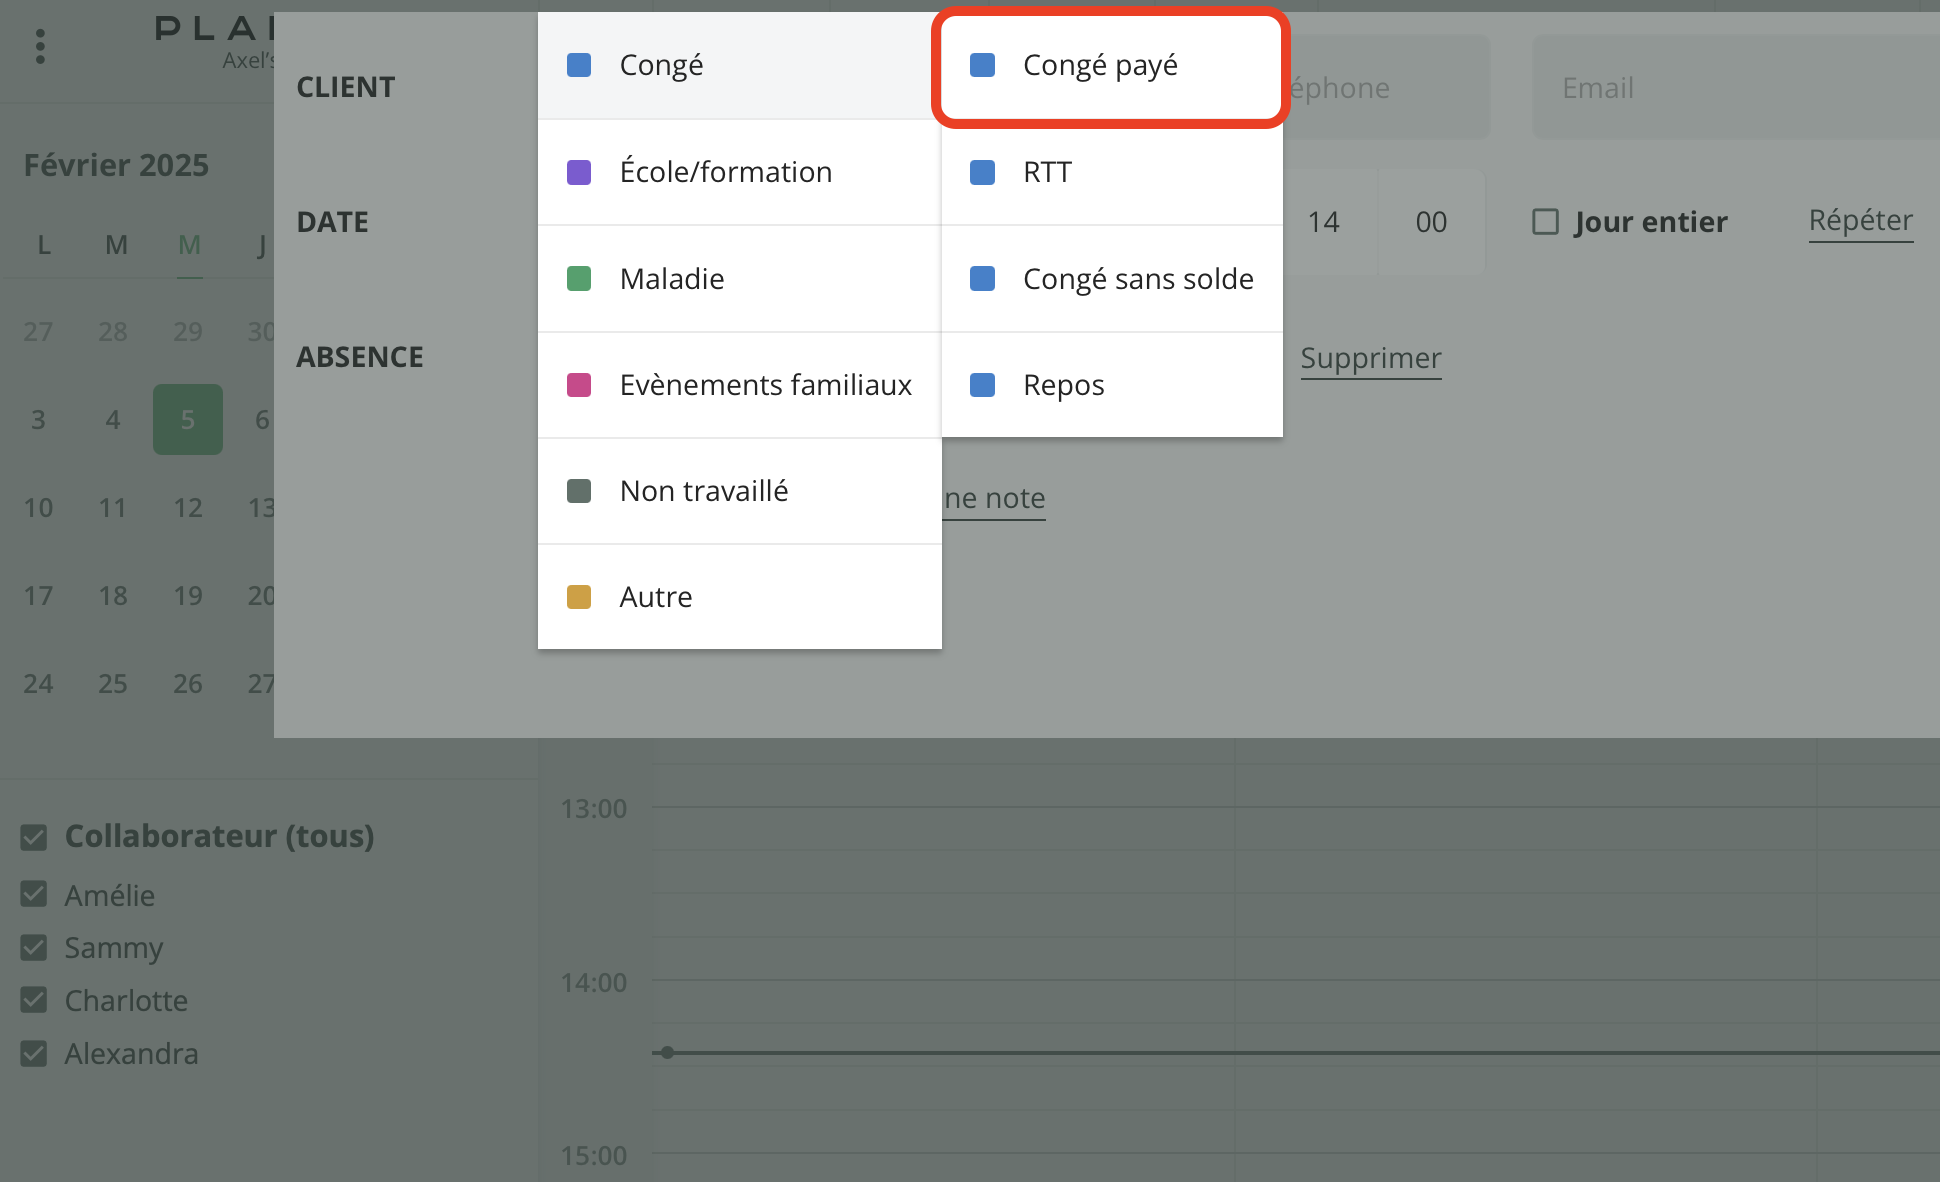Screen dimensions: 1940x1182
Task: Toggle the Collaborateur (tous) checkbox
Action: point(34,837)
